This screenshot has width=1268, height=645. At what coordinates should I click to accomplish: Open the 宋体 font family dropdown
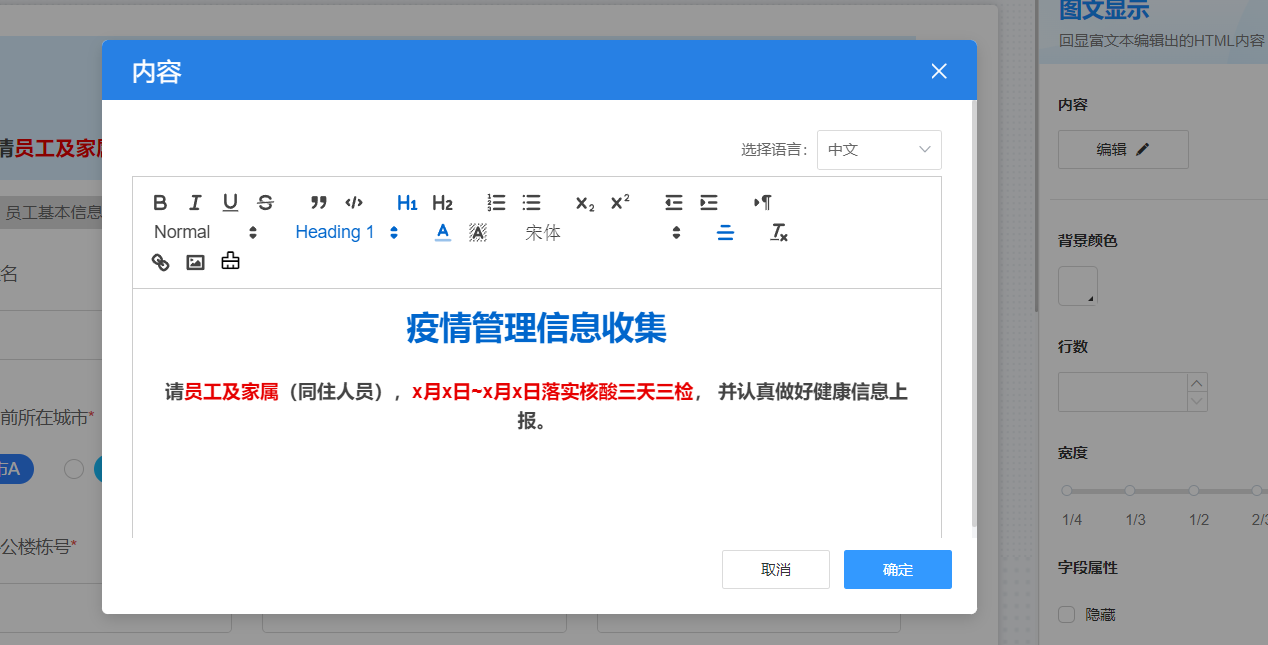tap(603, 232)
